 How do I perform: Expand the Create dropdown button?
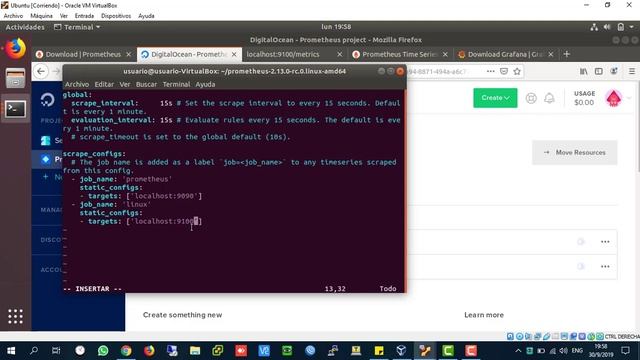(x=495, y=98)
